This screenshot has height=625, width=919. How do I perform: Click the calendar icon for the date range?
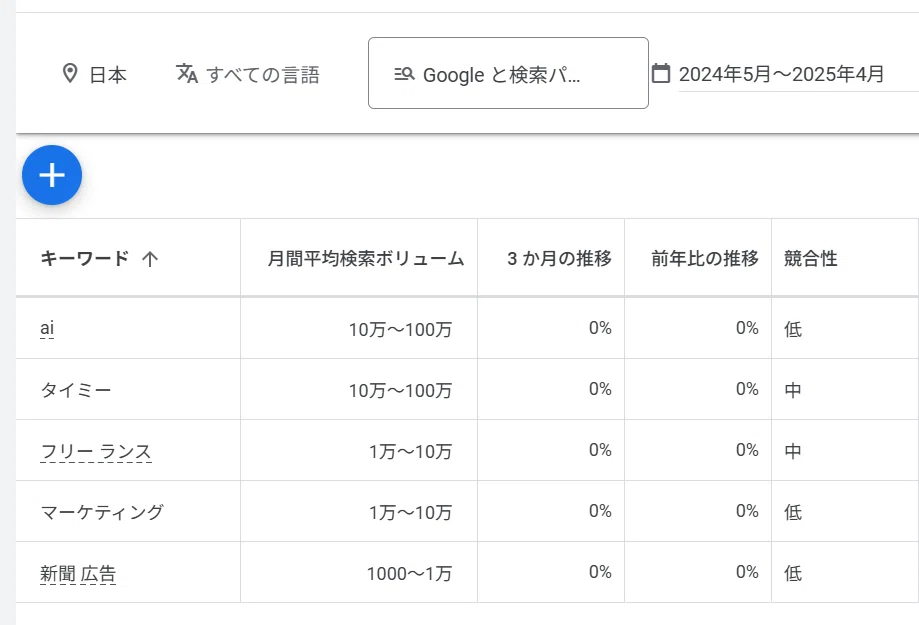pos(661,73)
